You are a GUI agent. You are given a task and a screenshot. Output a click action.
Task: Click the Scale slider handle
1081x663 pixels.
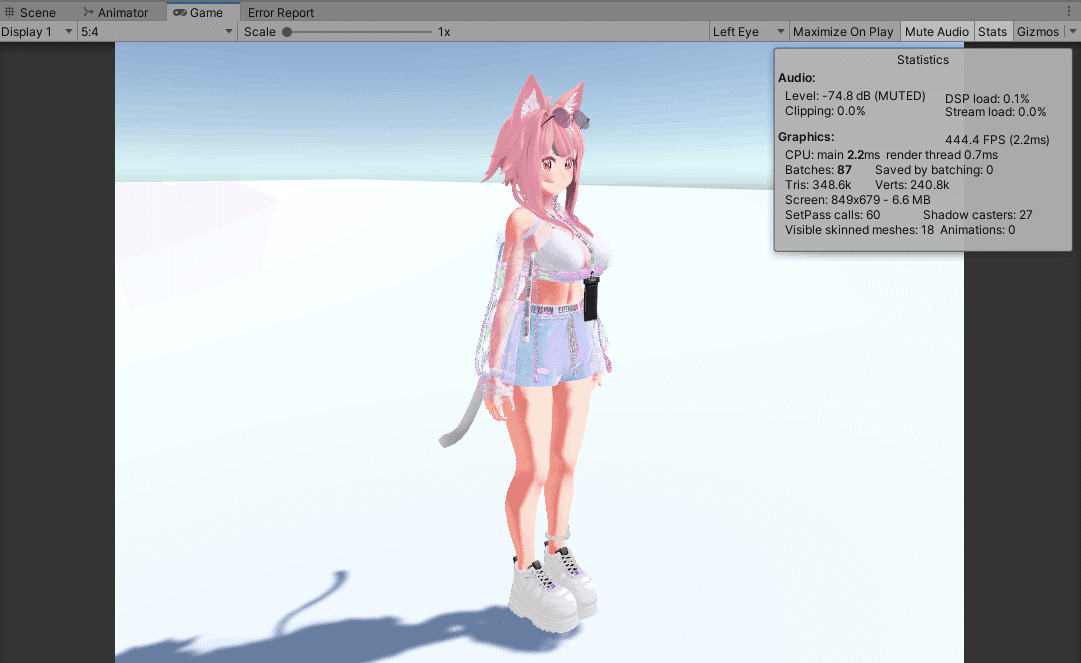coord(288,31)
